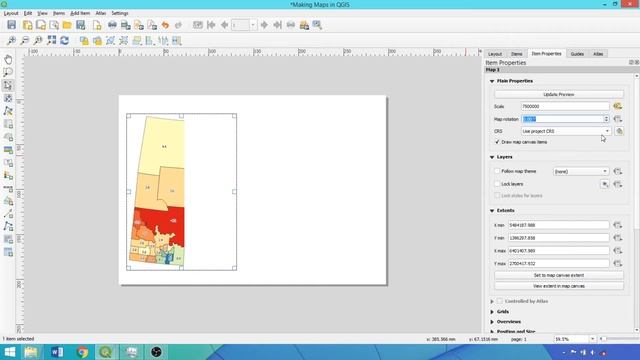The image size is (640, 360).
Task: Click the print layout icon
Action: pos(112,25)
